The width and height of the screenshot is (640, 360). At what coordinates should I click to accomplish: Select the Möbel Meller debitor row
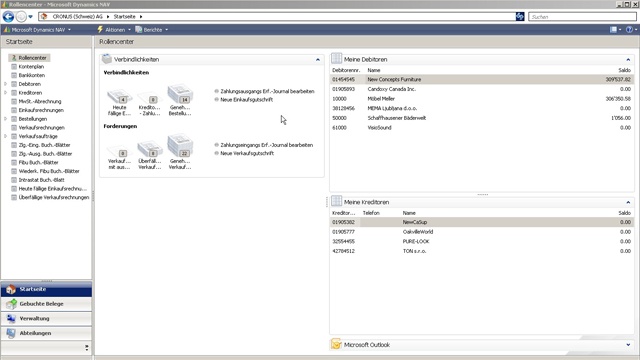(x=482, y=99)
